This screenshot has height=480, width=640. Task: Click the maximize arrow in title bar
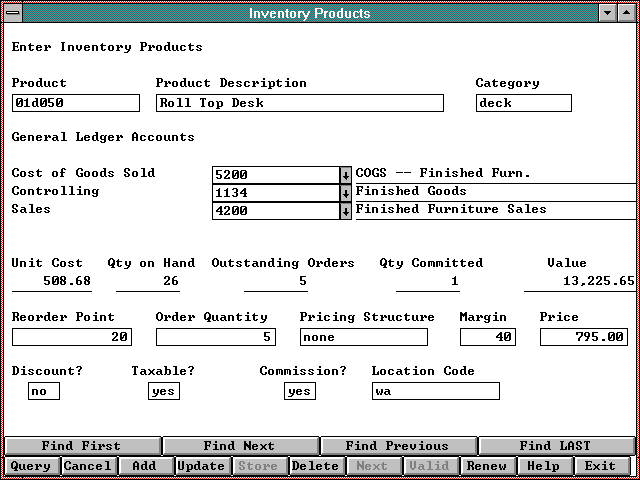click(627, 13)
